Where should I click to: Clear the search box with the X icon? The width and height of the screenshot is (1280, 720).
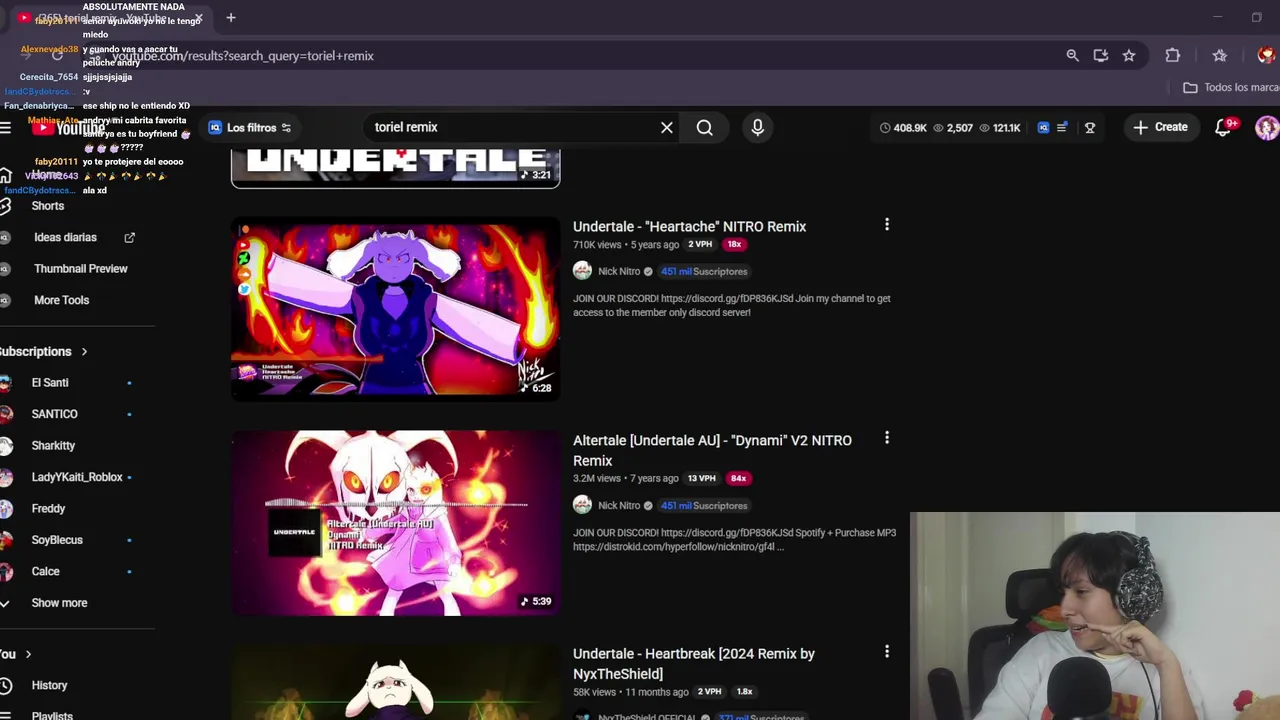coord(667,127)
